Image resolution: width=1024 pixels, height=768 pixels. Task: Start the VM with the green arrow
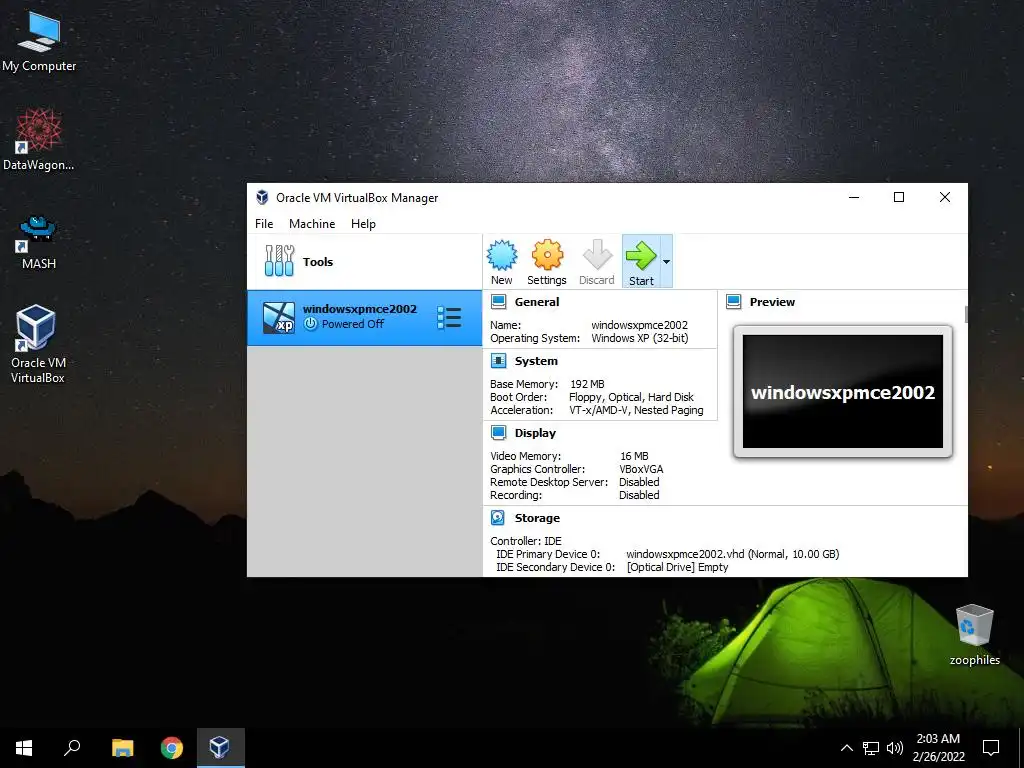coord(641,255)
